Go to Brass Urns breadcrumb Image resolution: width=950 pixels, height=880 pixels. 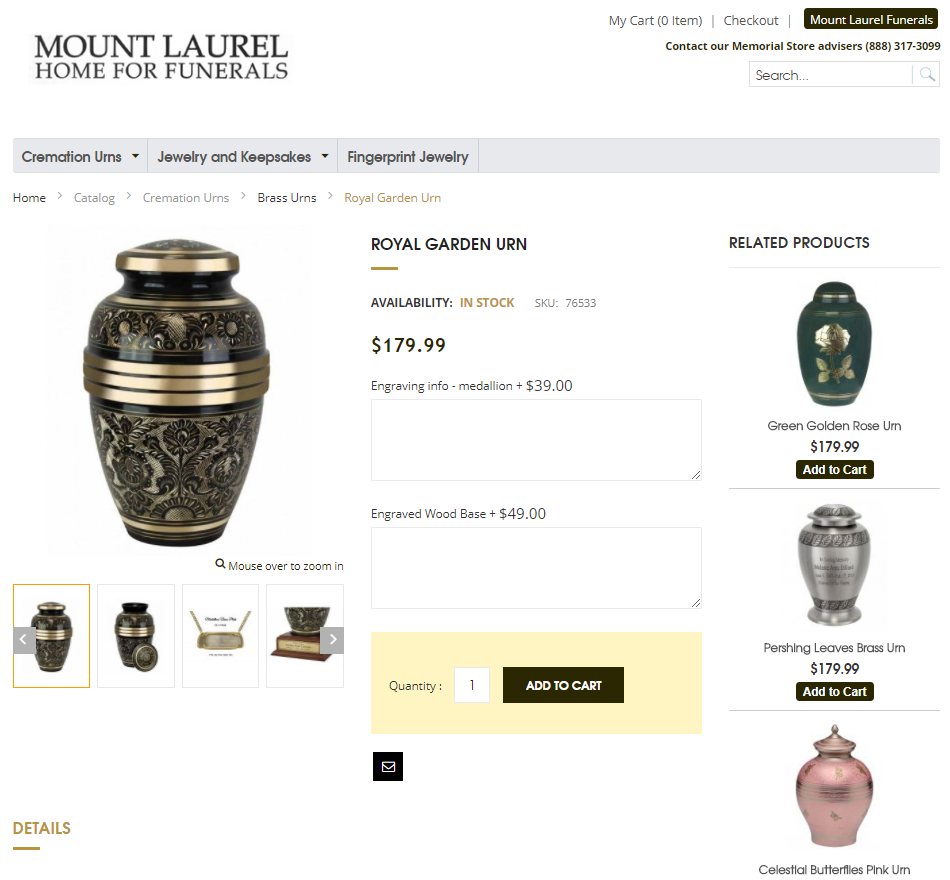287,198
